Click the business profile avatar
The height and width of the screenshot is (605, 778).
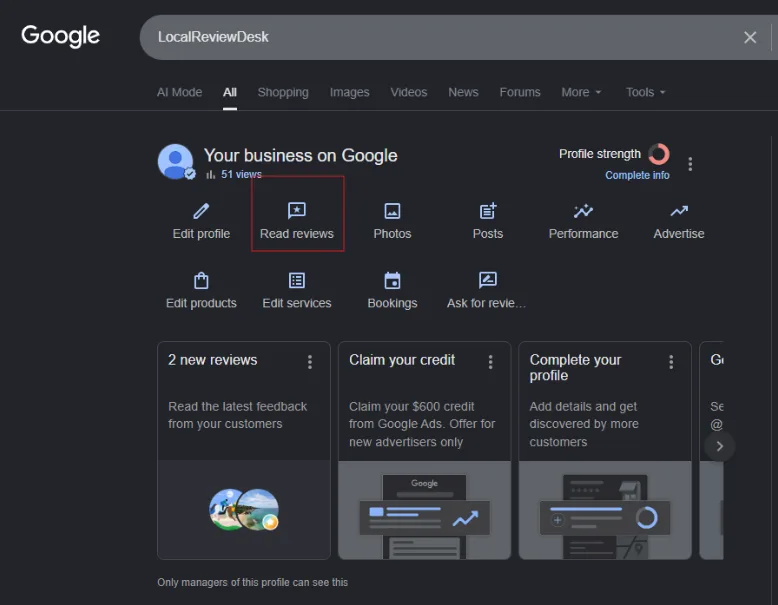click(x=176, y=162)
